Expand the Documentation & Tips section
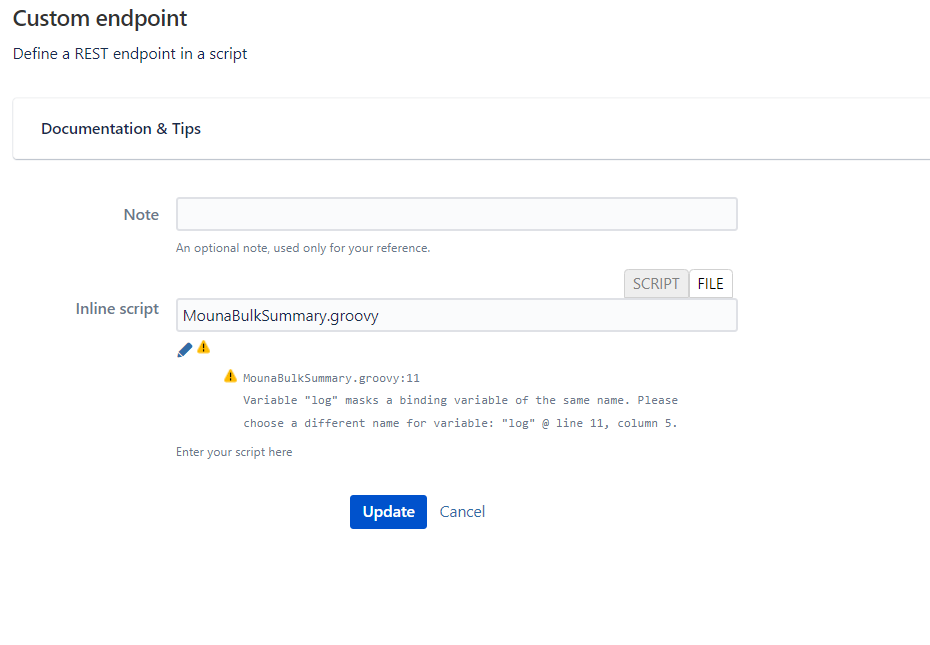Viewport: 930px width, 645px height. point(121,129)
